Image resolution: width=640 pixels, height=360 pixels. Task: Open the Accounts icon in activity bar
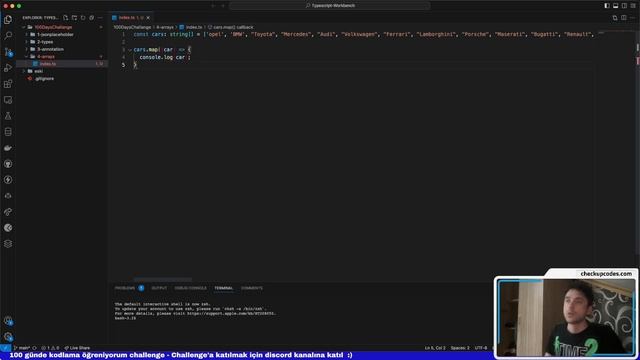pos(8,321)
